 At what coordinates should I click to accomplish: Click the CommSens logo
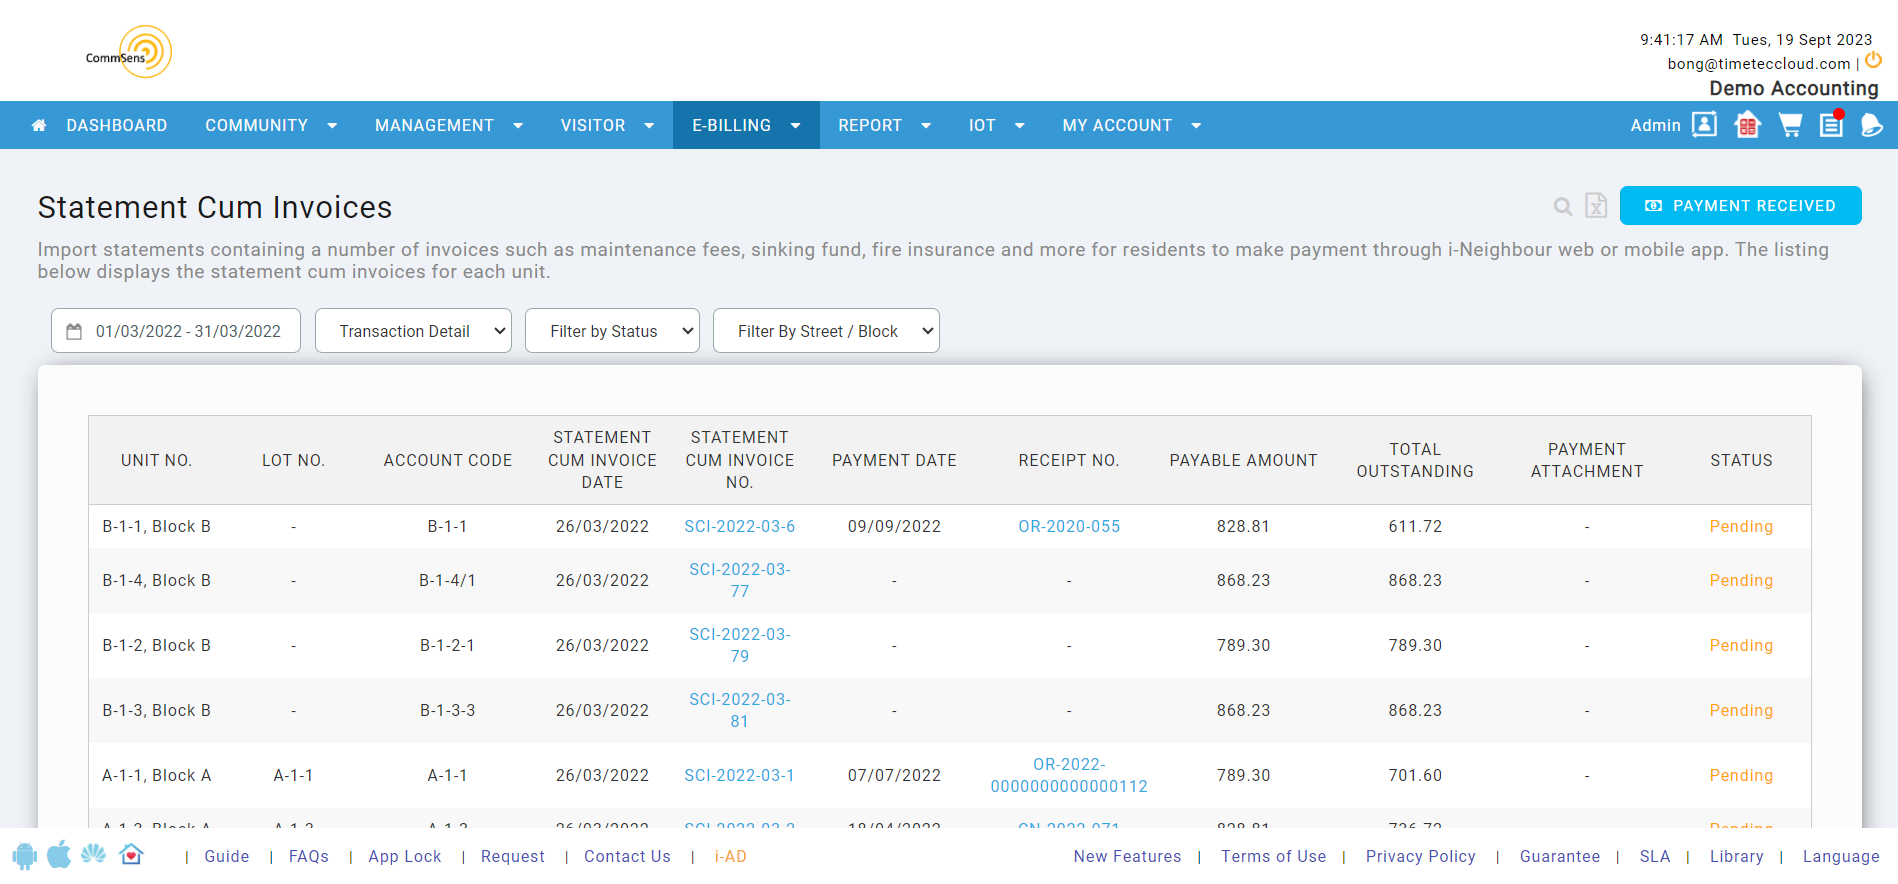[x=129, y=52]
